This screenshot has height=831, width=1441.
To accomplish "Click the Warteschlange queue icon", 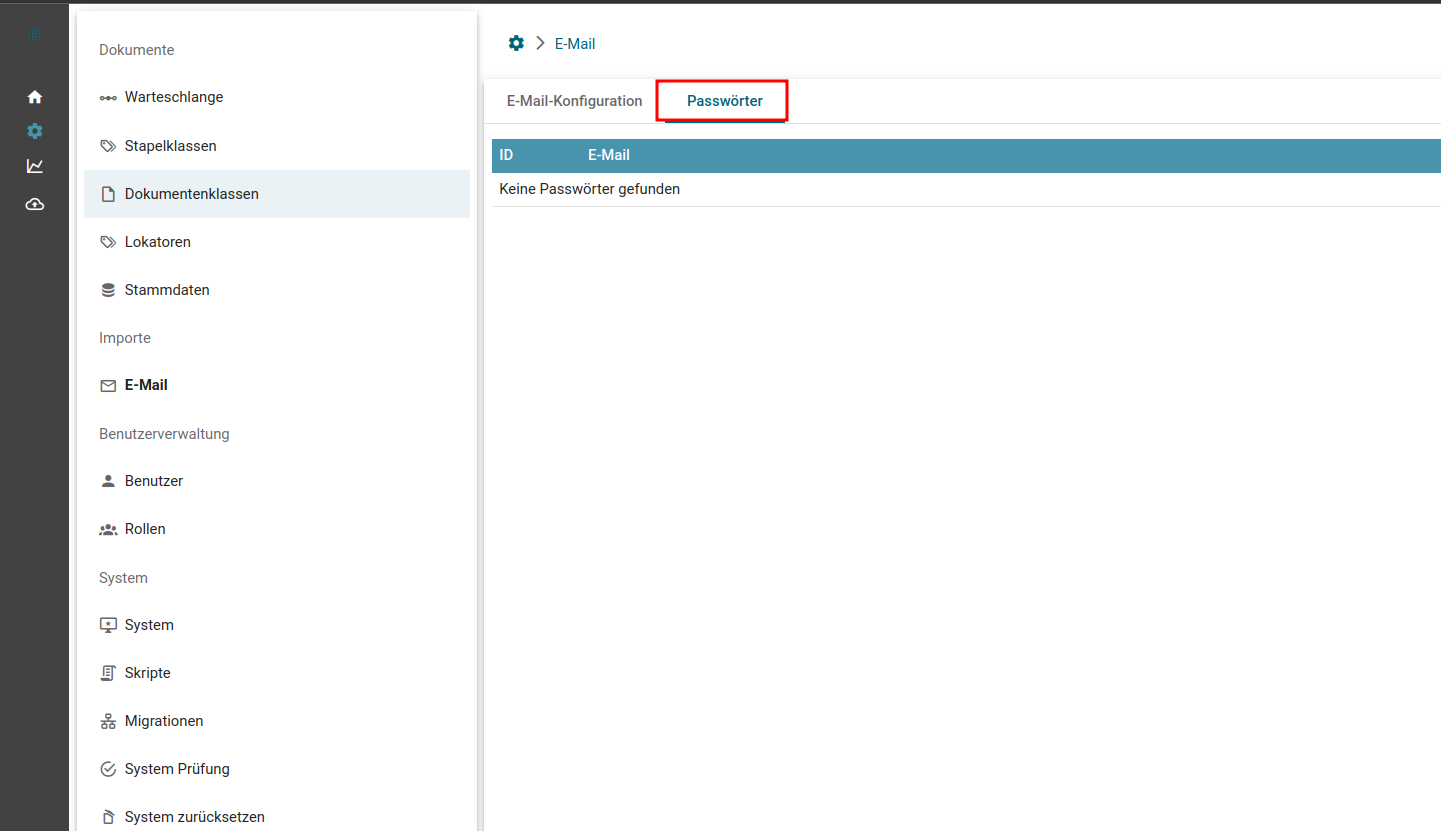I will (108, 98).
